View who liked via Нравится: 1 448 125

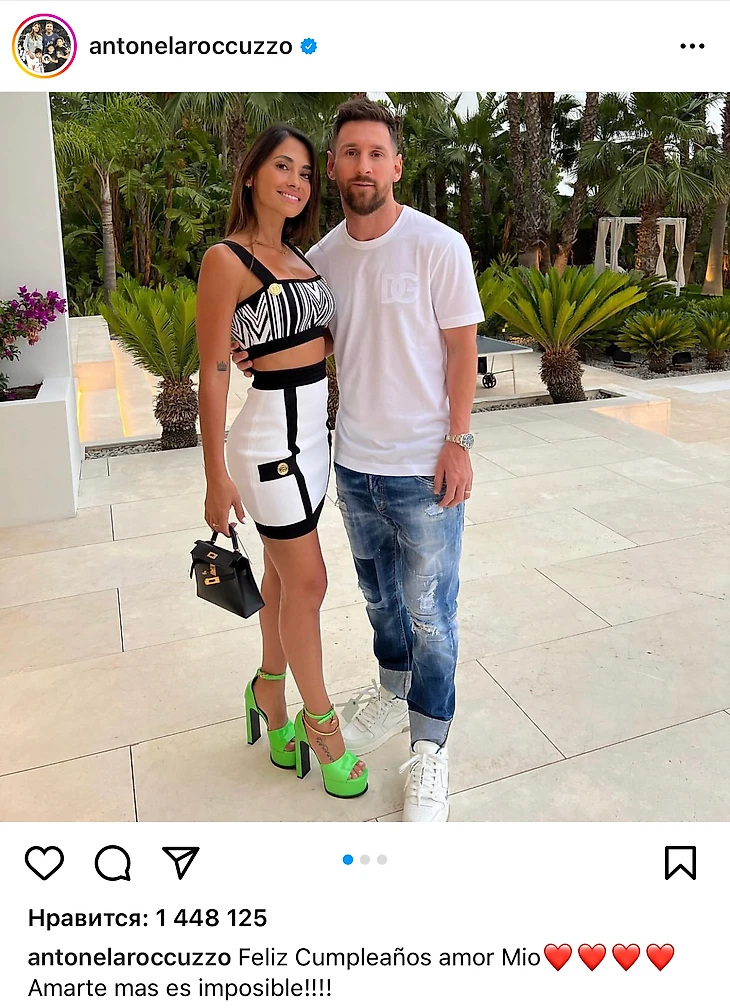coord(147,918)
